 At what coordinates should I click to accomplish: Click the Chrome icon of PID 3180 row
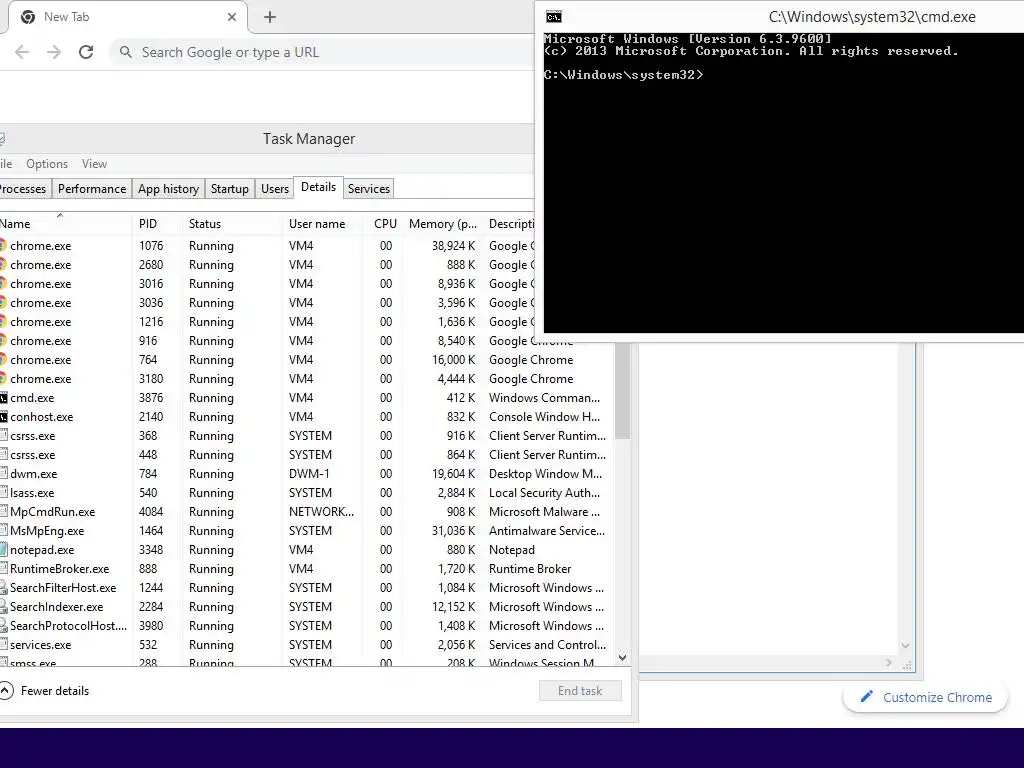[x=3, y=379]
